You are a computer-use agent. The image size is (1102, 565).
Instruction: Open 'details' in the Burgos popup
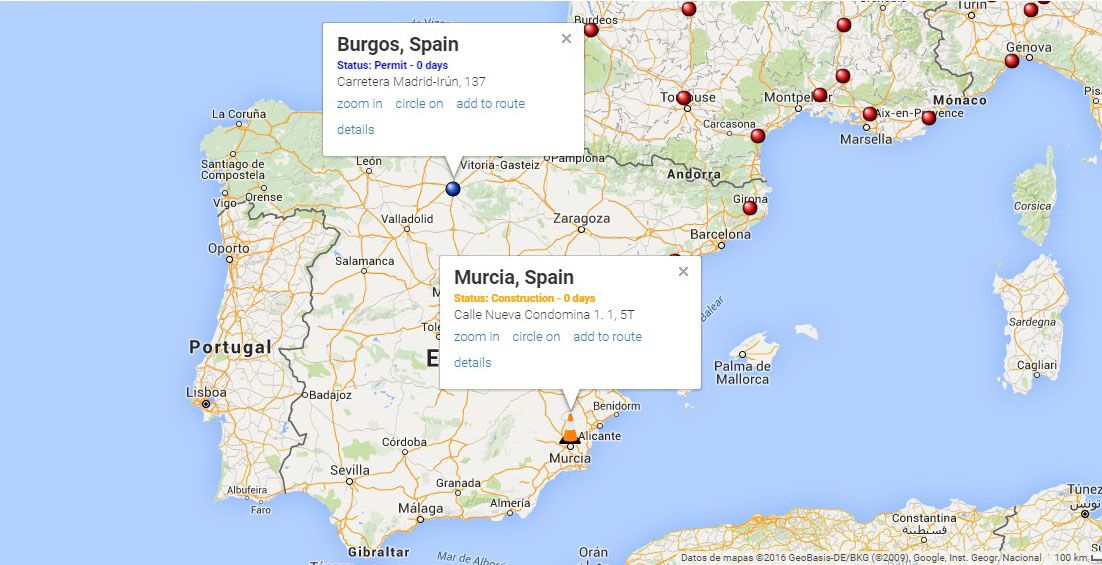[356, 129]
